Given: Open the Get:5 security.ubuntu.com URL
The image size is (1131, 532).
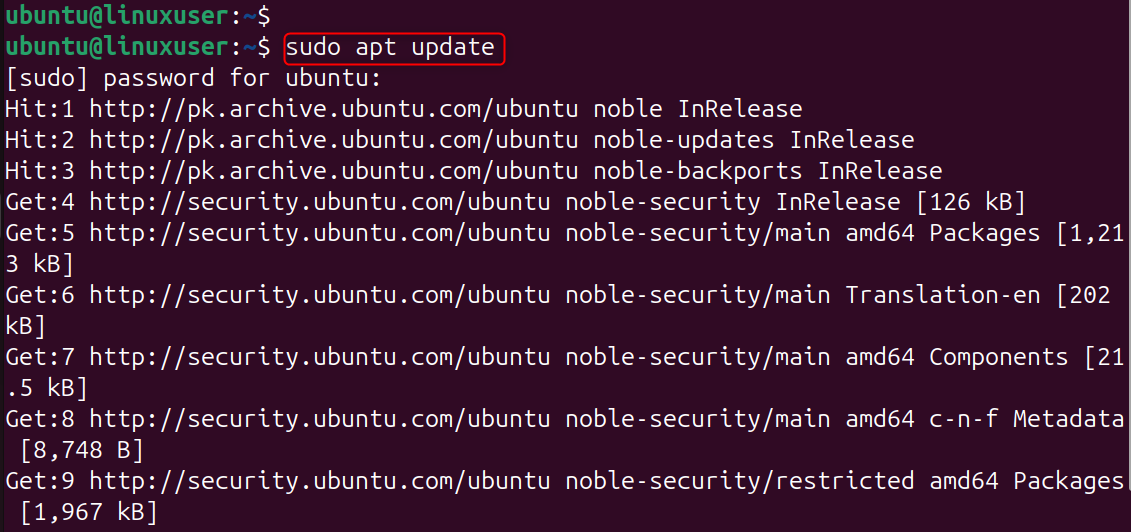Looking at the screenshot, I should coord(319,233).
